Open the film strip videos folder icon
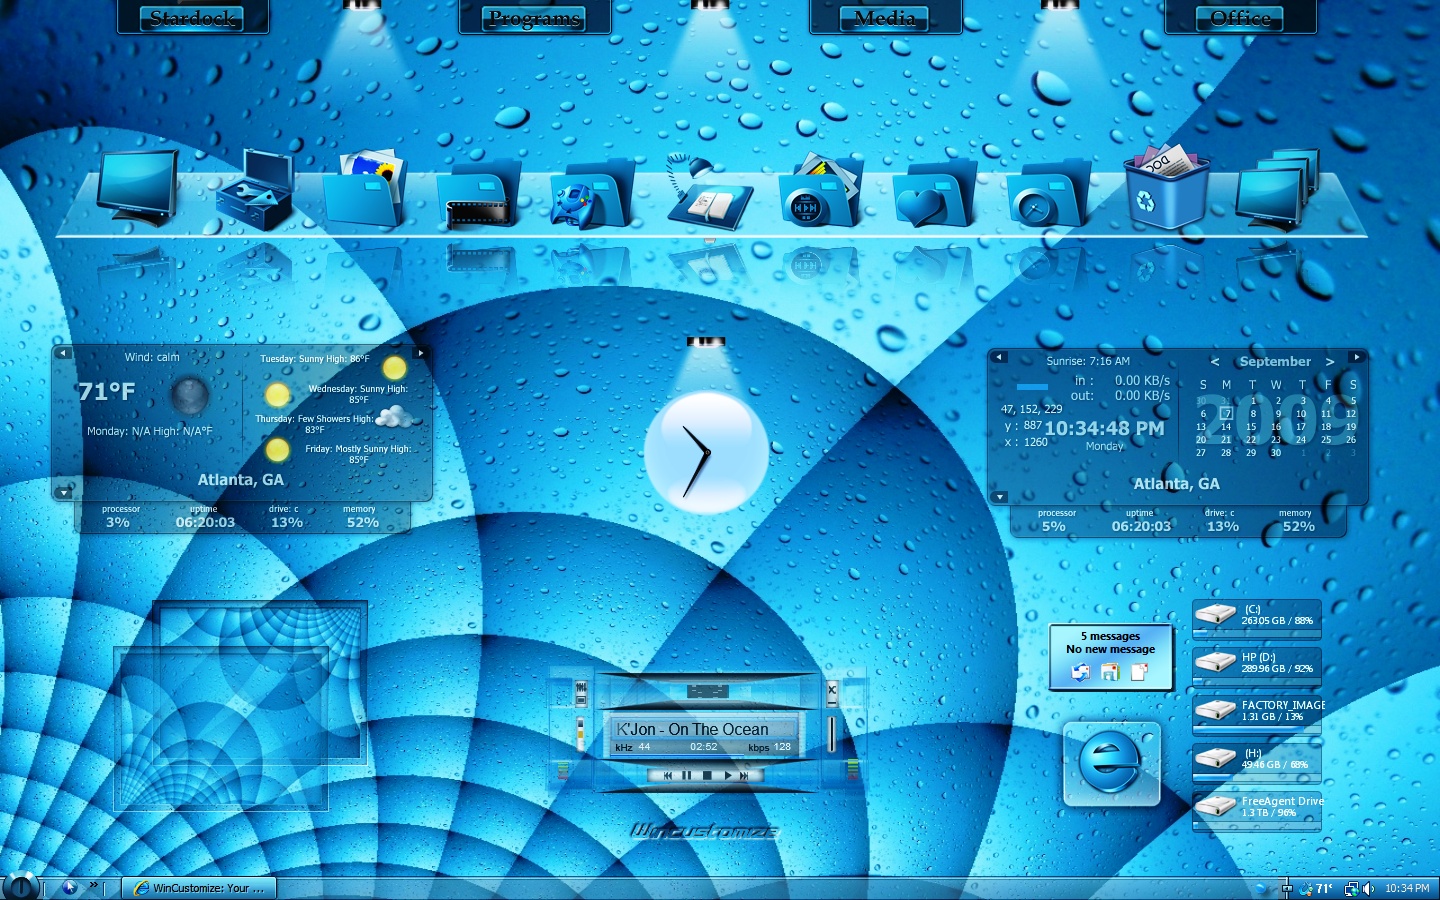The height and width of the screenshot is (900, 1440). (478, 193)
